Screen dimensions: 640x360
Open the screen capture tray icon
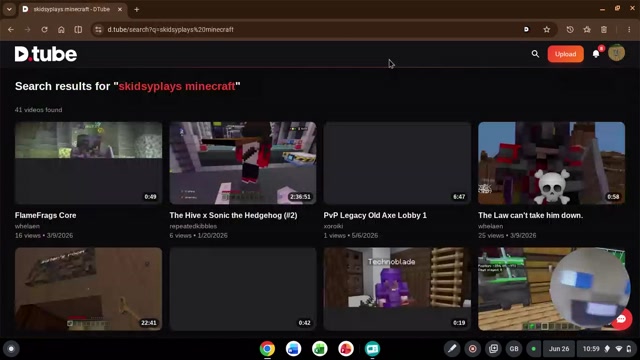pos(493,349)
